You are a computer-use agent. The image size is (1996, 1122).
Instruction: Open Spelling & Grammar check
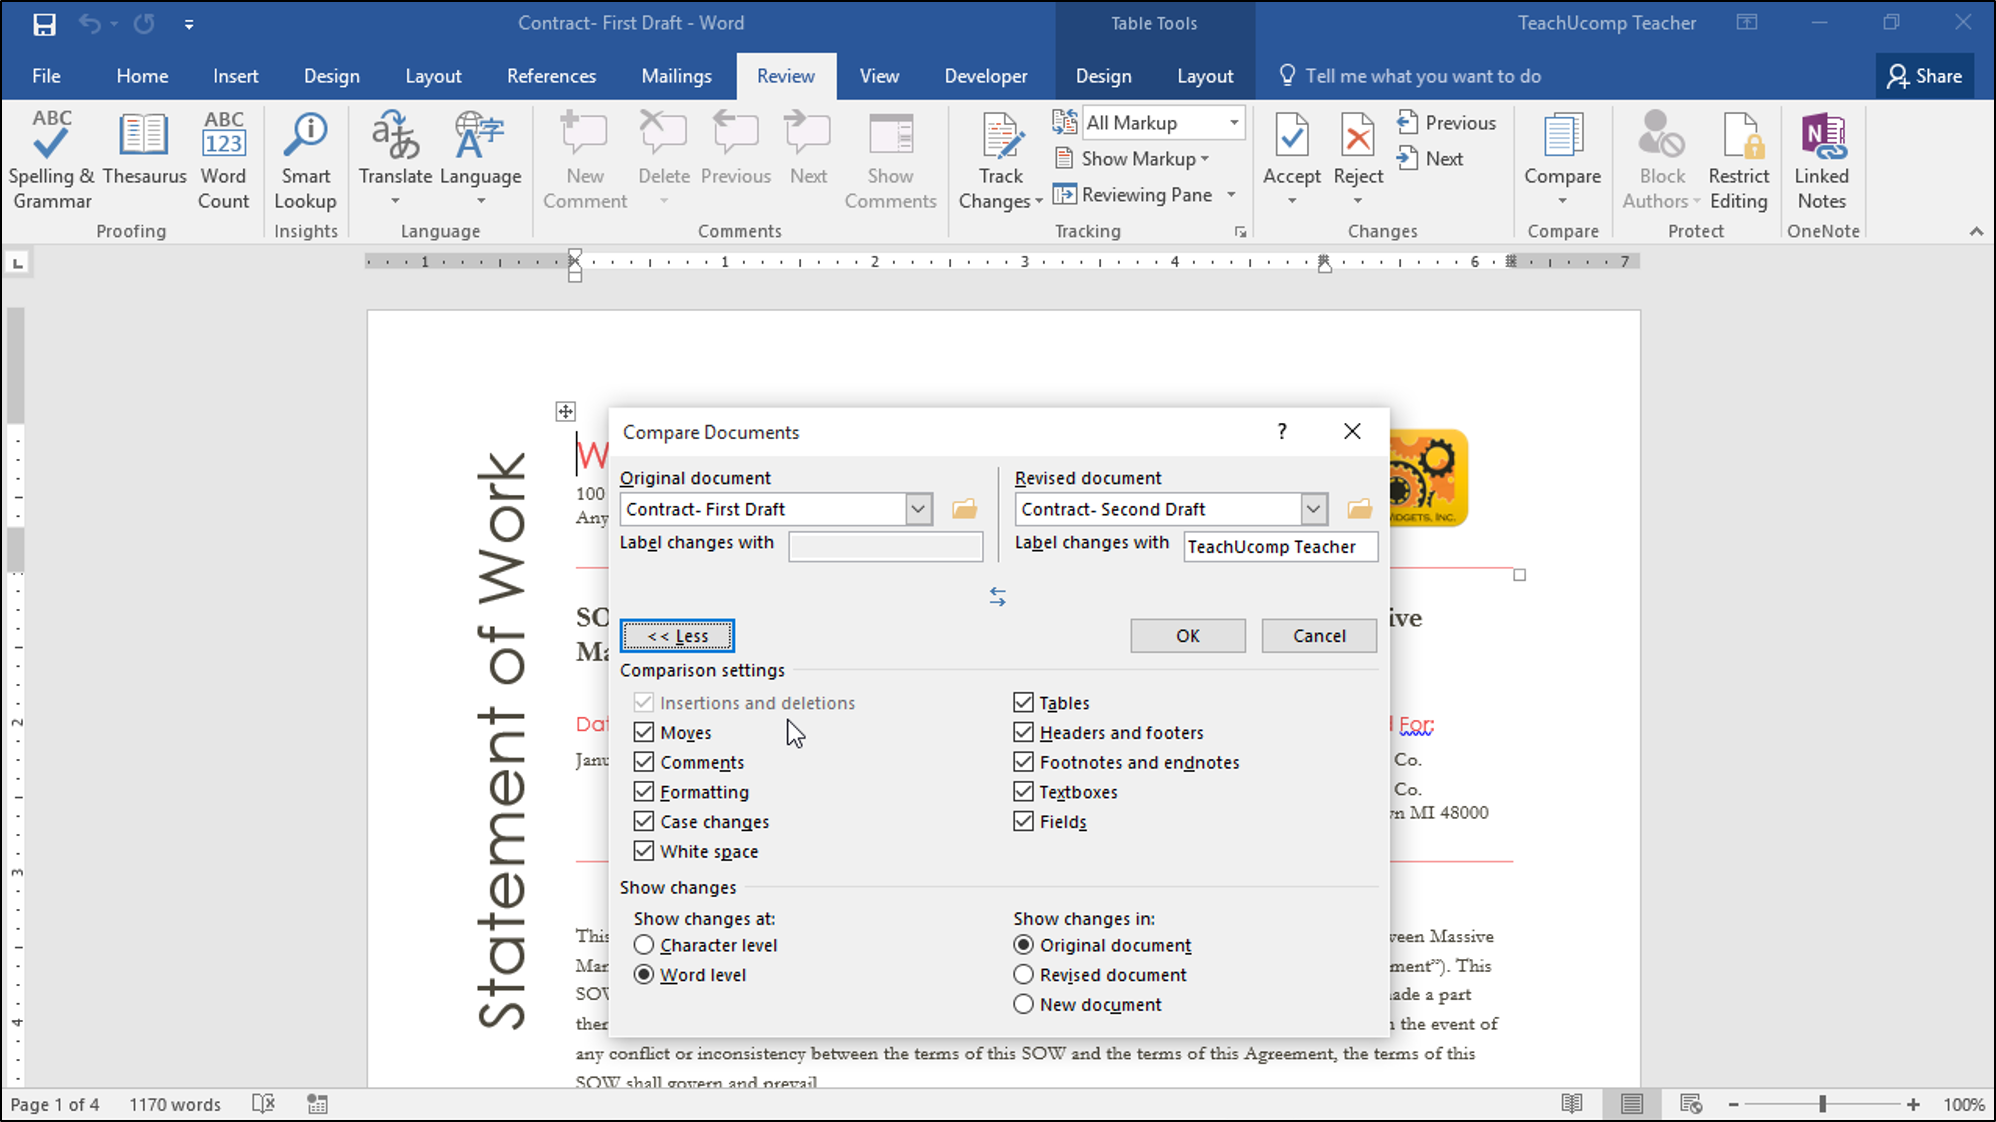[52, 160]
